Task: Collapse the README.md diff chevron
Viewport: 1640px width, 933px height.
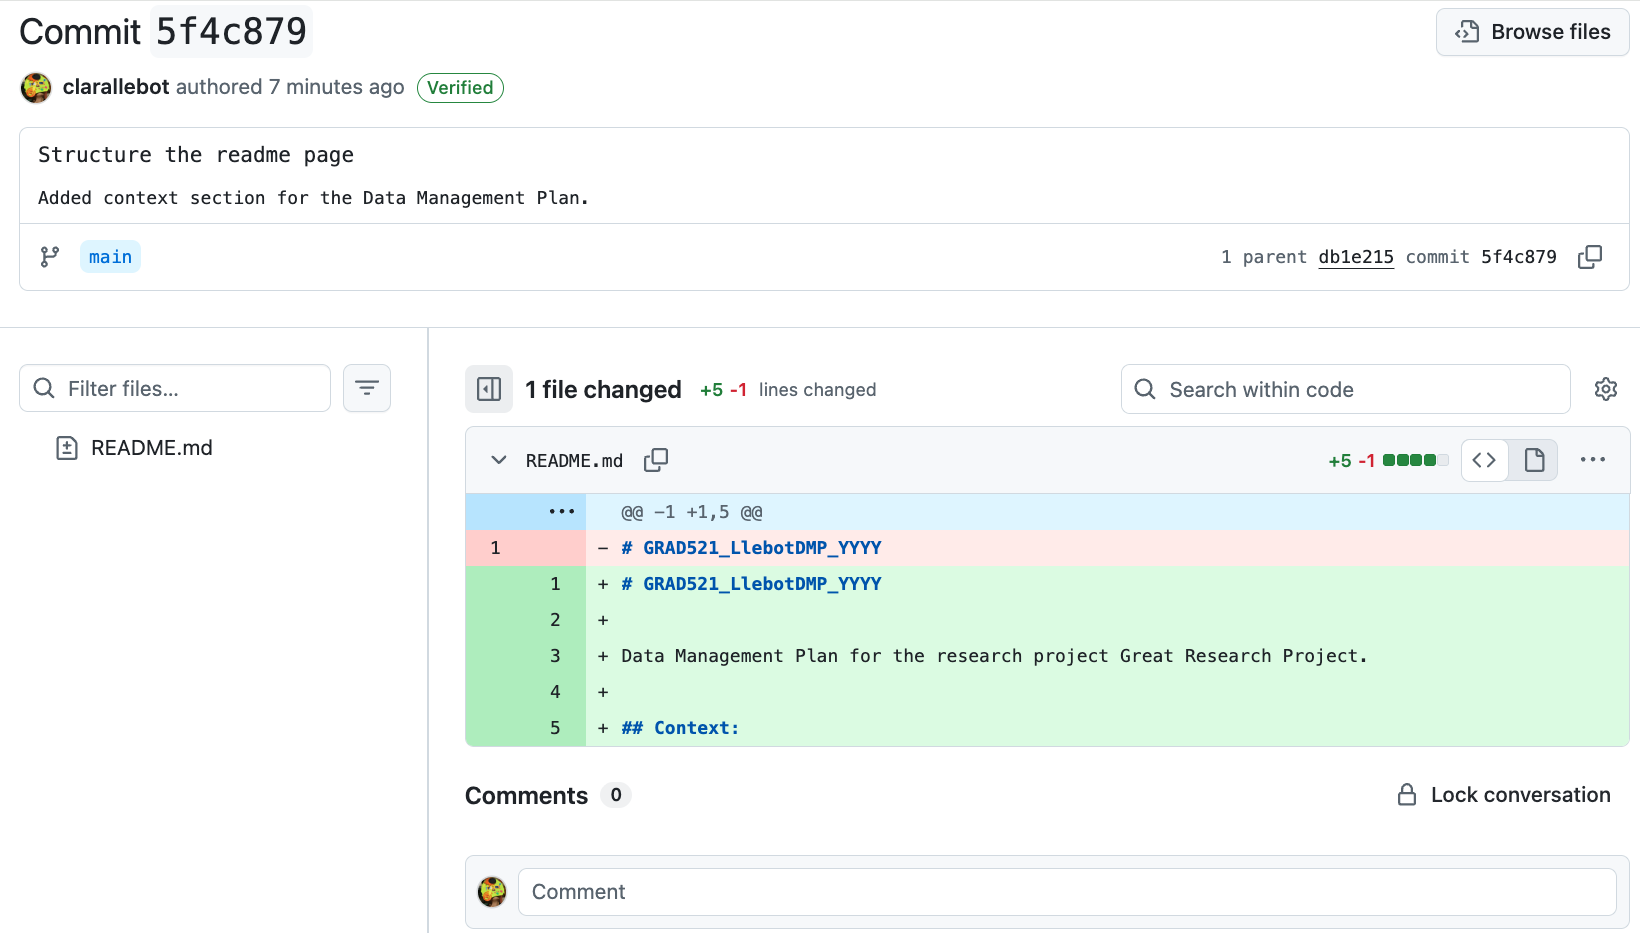Action: click(499, 460)
